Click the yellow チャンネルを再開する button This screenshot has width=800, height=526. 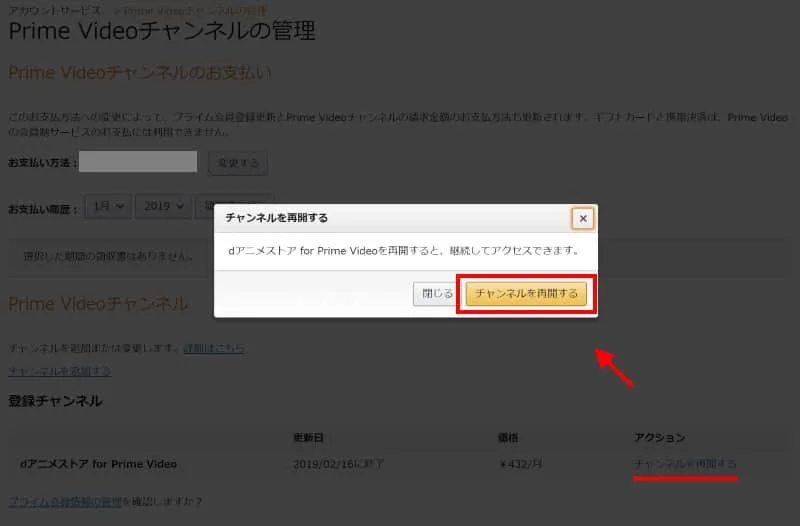pos(526,294)
